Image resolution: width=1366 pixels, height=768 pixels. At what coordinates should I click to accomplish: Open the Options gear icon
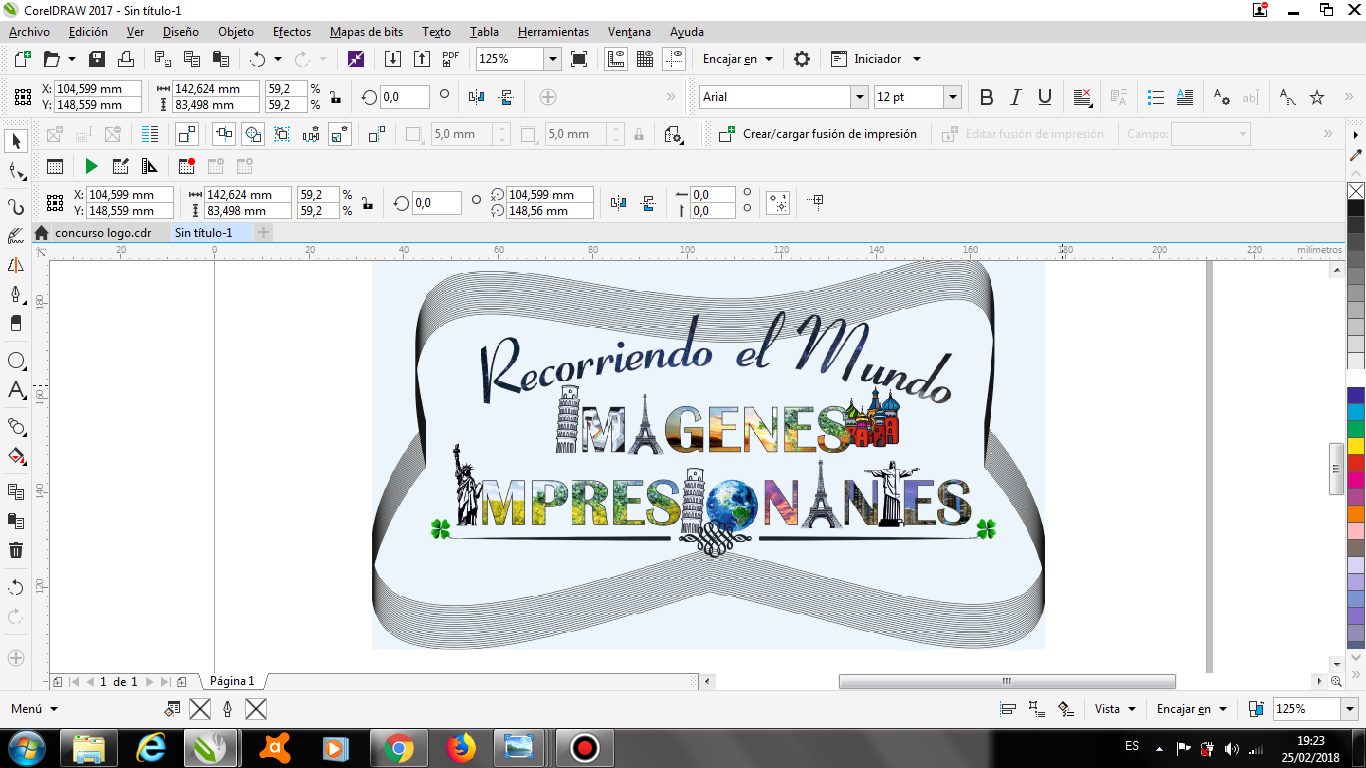coord(801,59)
